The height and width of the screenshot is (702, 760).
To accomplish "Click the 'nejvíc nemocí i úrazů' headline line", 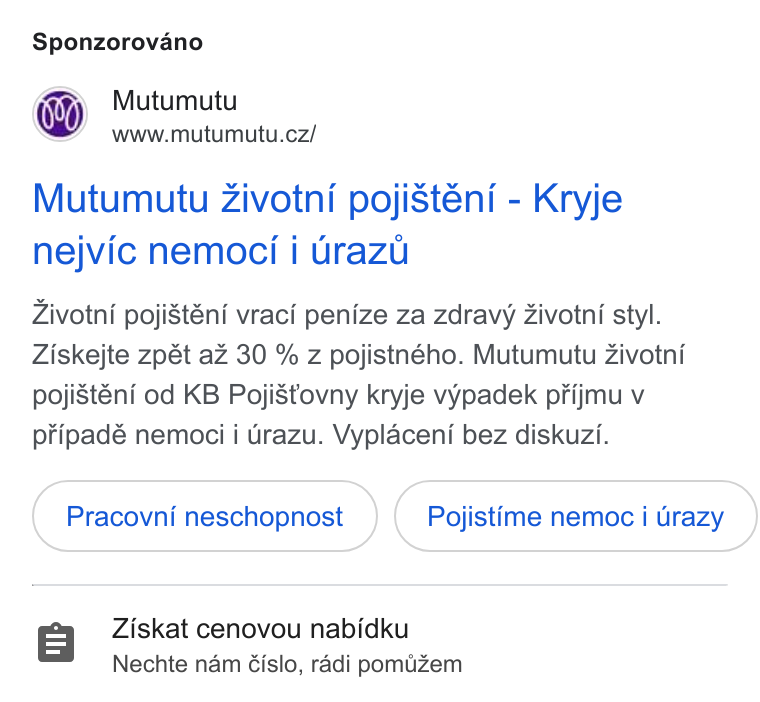I will [221, 251].
